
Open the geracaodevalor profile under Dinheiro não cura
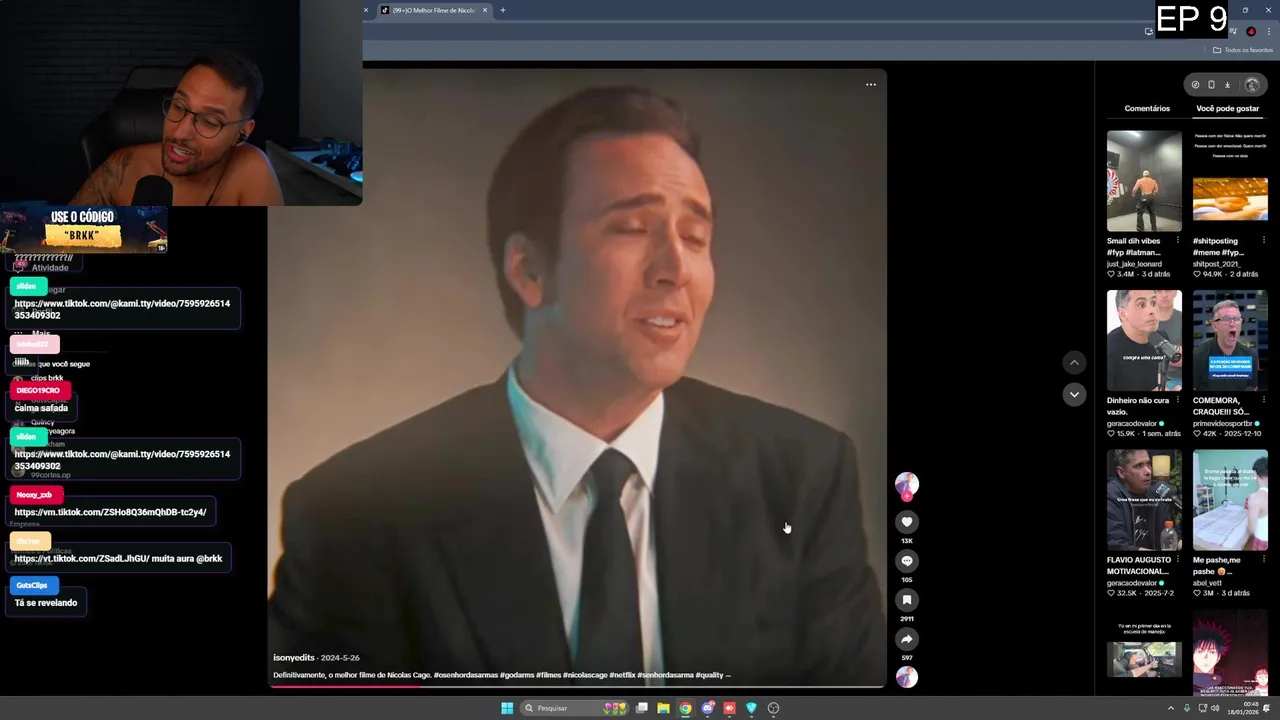(1132, 424)
